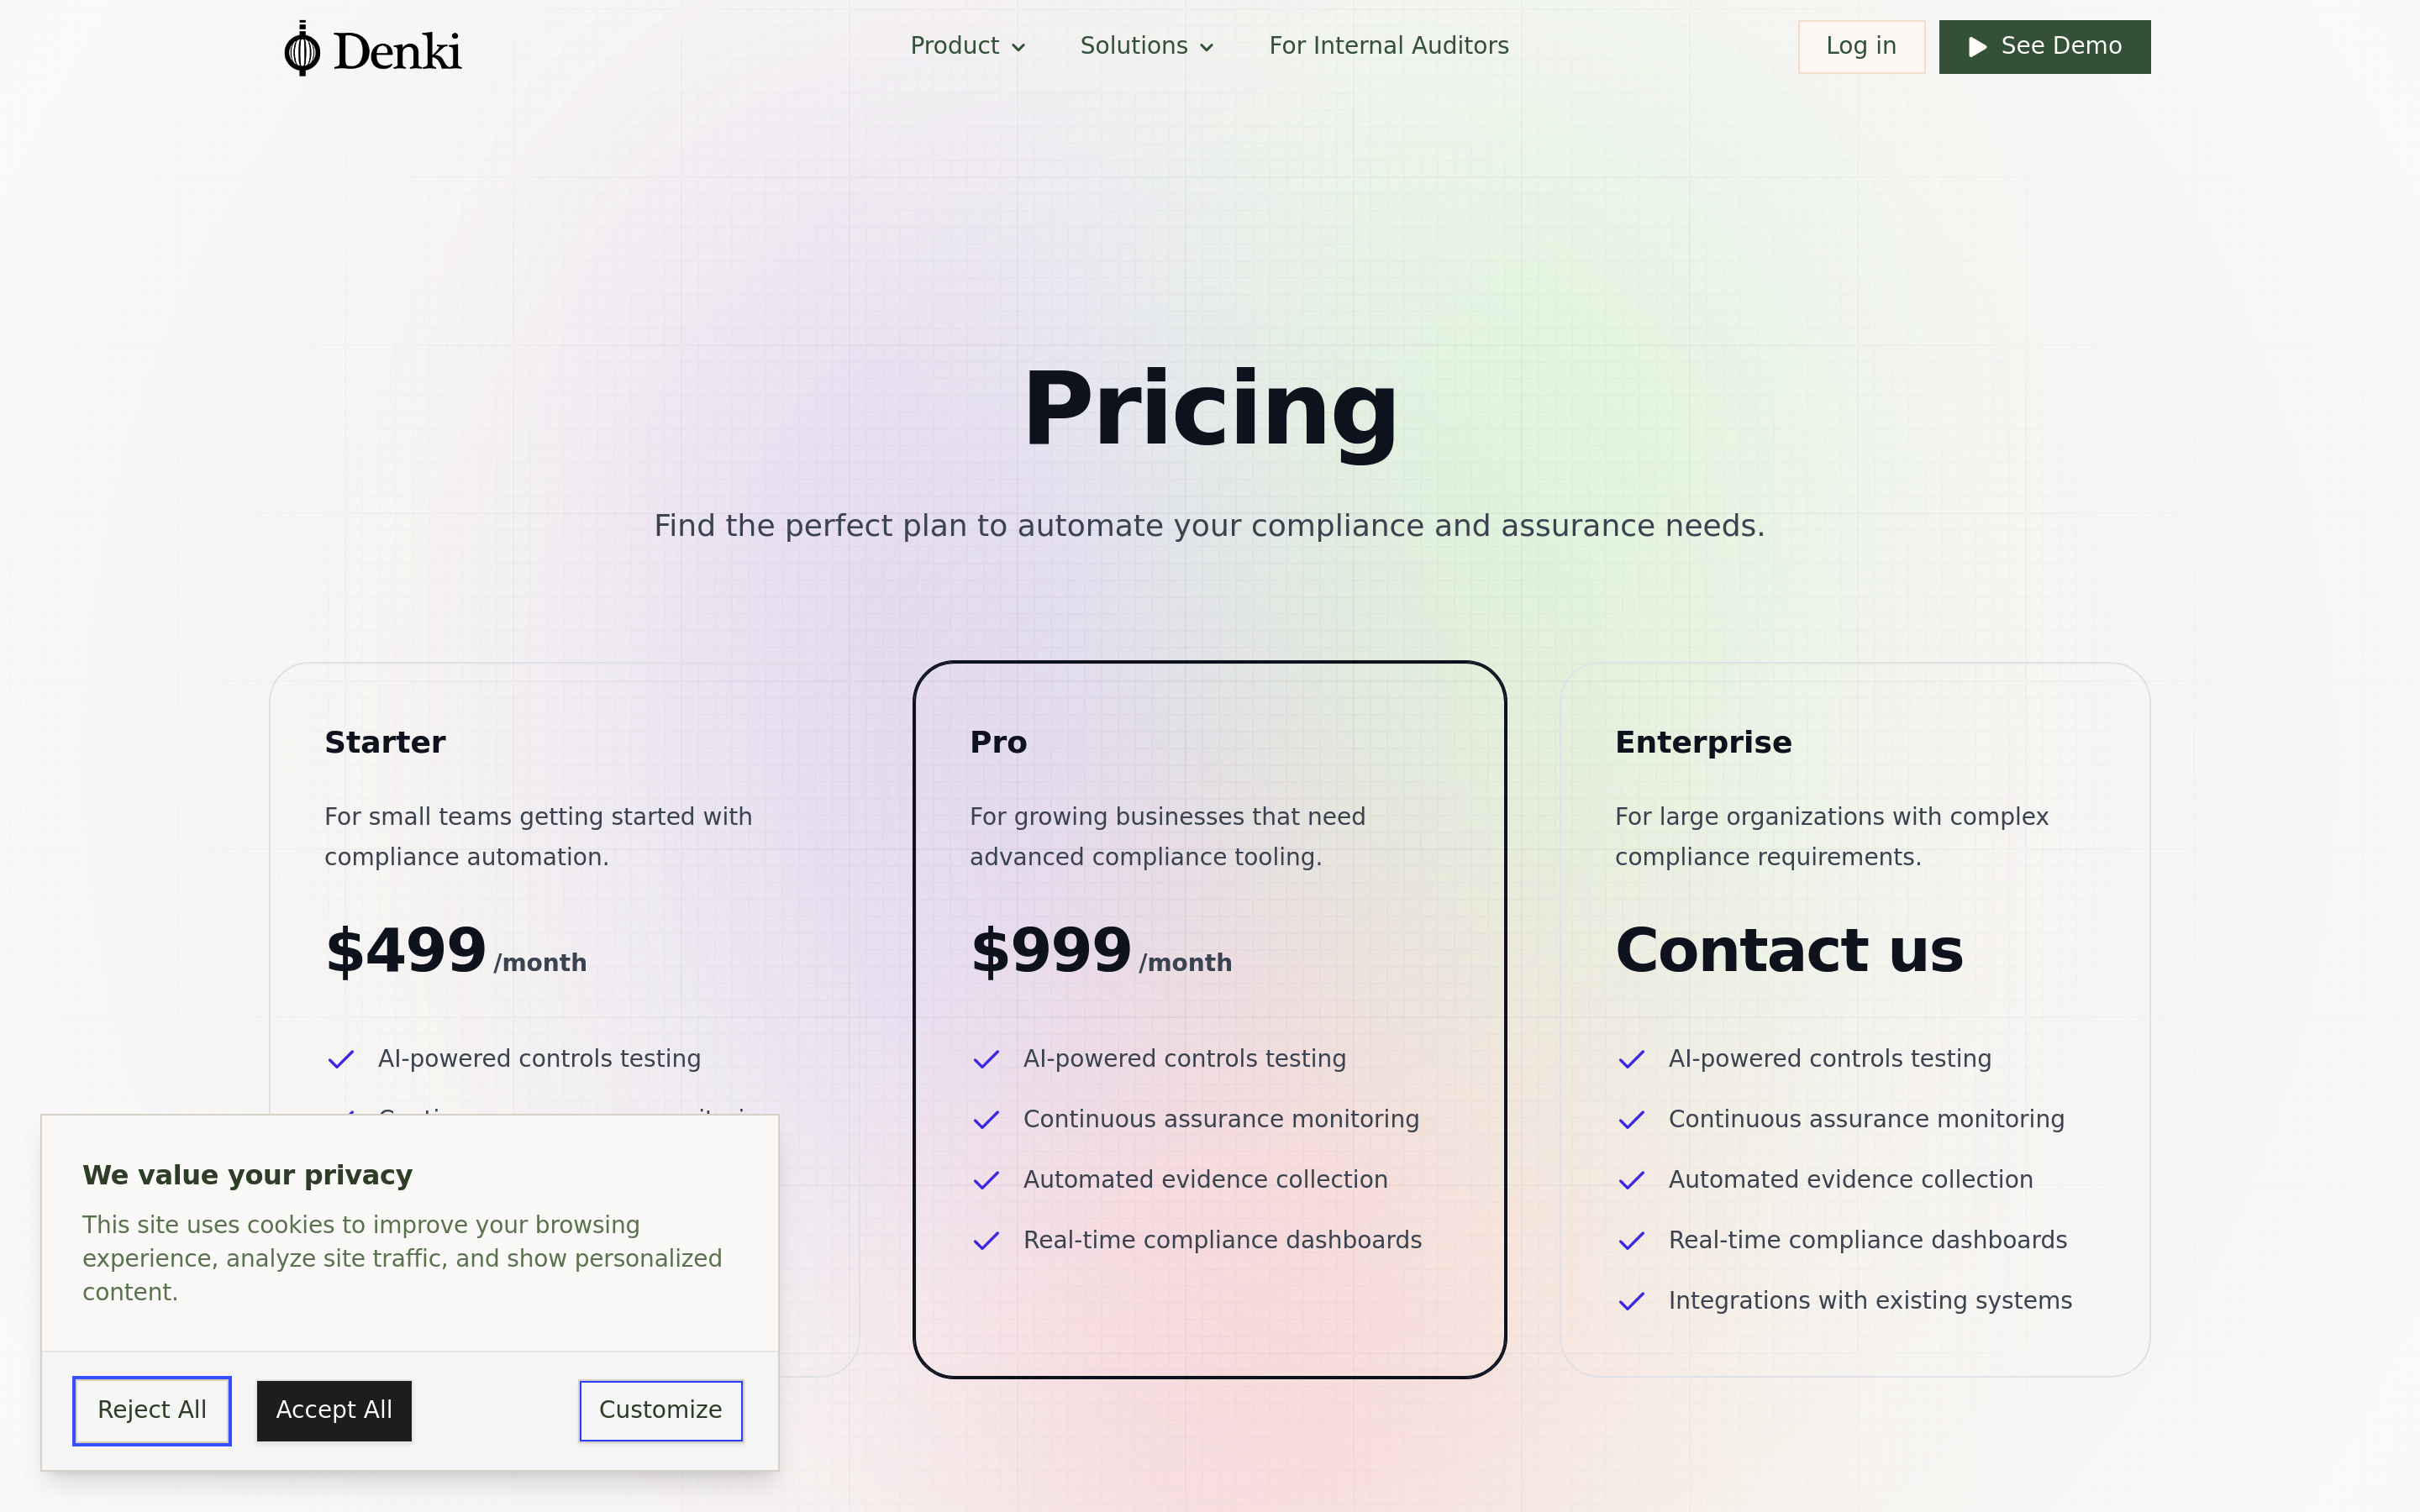Viewport: 2420px width, 1512px height.
Task: Click the Denki lantern logo icon
Action: [x=302, y=49]
